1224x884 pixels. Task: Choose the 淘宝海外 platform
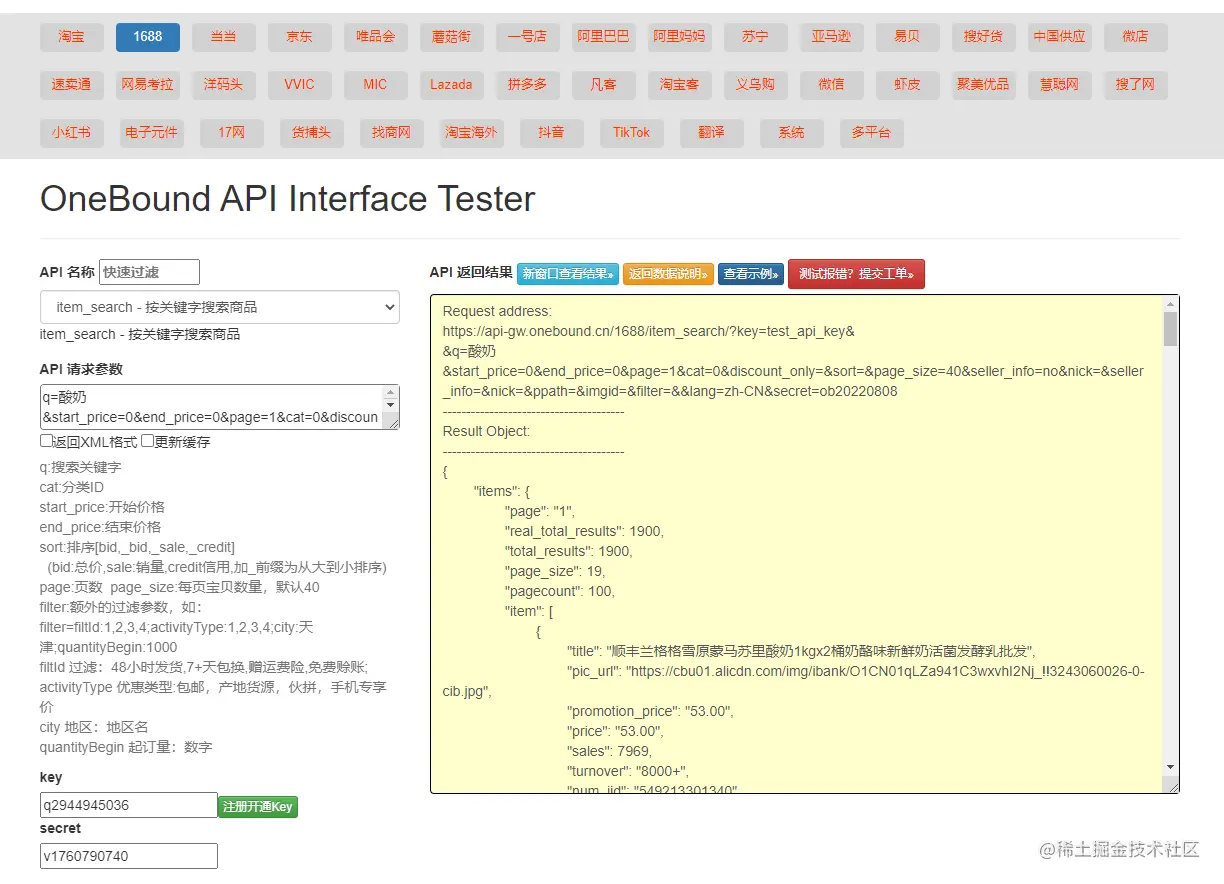pyautogui.click(x=472, y=133)
